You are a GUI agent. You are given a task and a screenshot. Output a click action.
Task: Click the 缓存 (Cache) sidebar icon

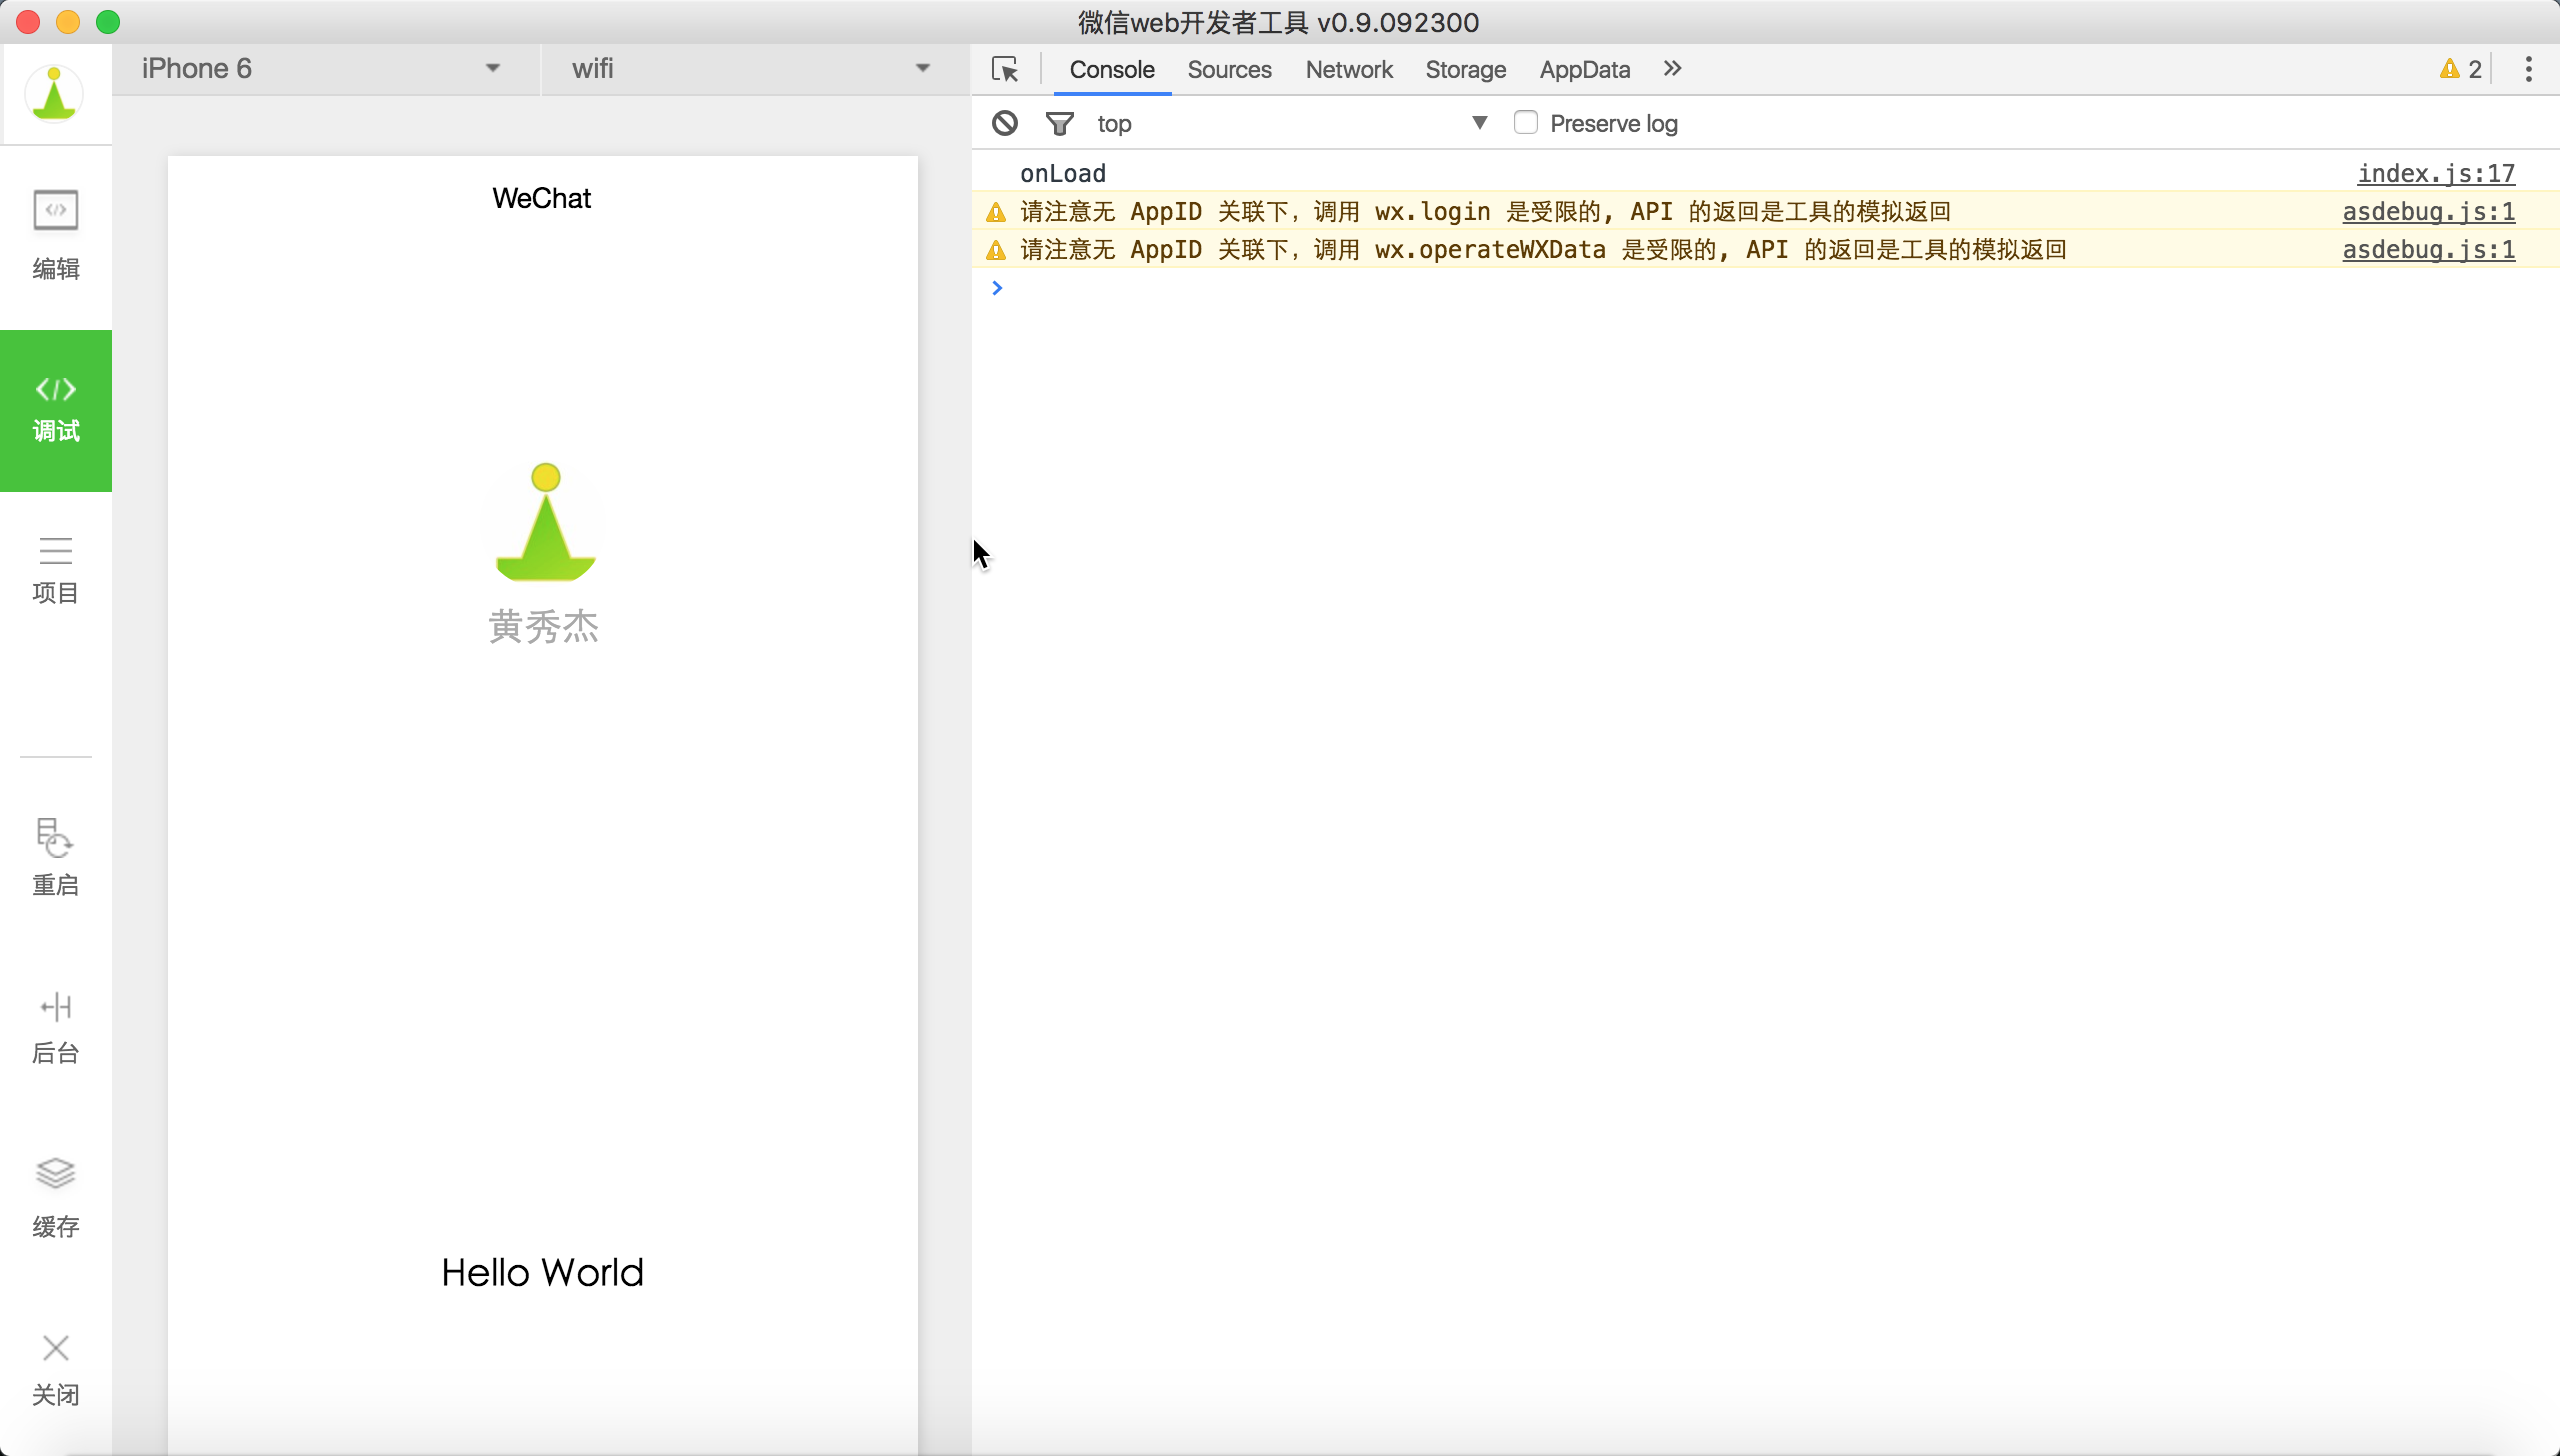coord(56,1196)
